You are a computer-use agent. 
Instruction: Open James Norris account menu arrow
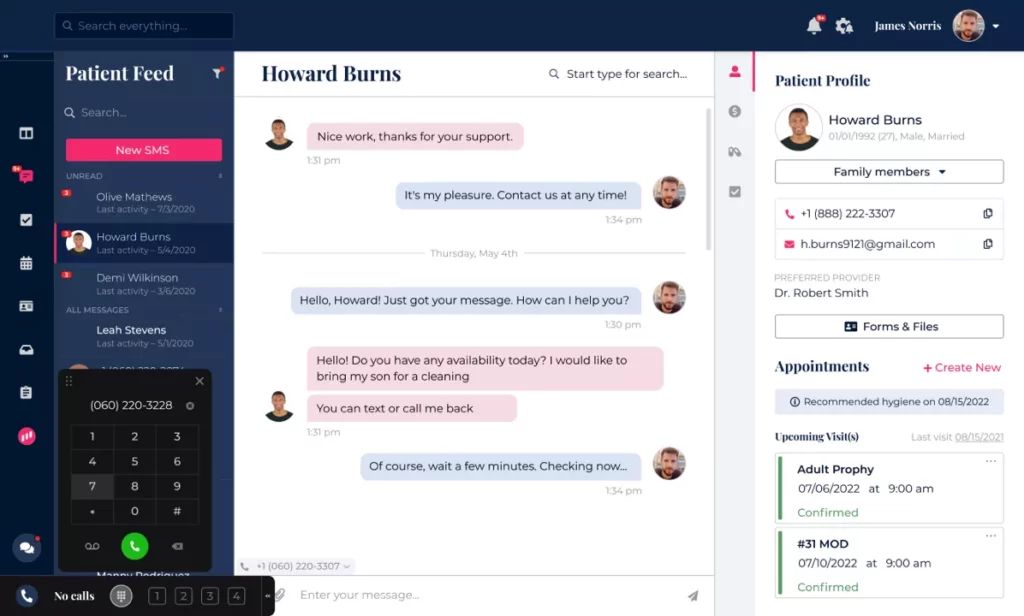[x=996, y=27]
